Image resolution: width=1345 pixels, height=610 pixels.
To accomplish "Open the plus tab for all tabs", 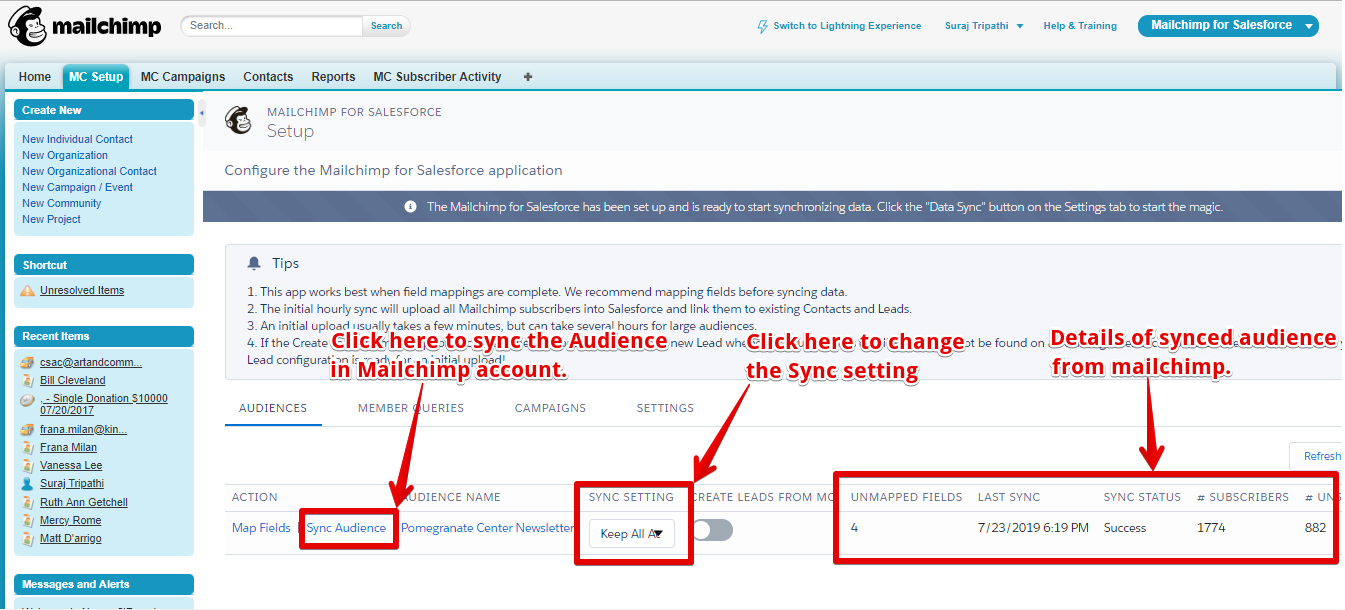I will [528, 77].
